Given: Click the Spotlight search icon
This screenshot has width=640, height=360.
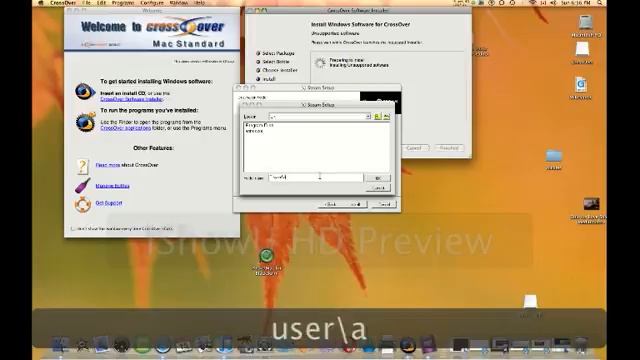Looking at the screenshot, I should click(600, 2).
